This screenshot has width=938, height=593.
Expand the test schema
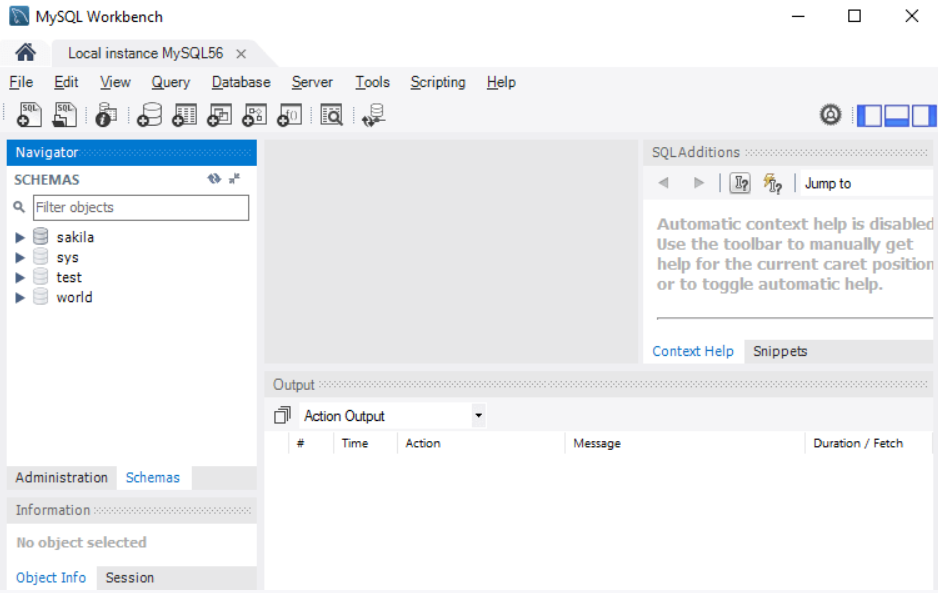click(x=20, y=278)
